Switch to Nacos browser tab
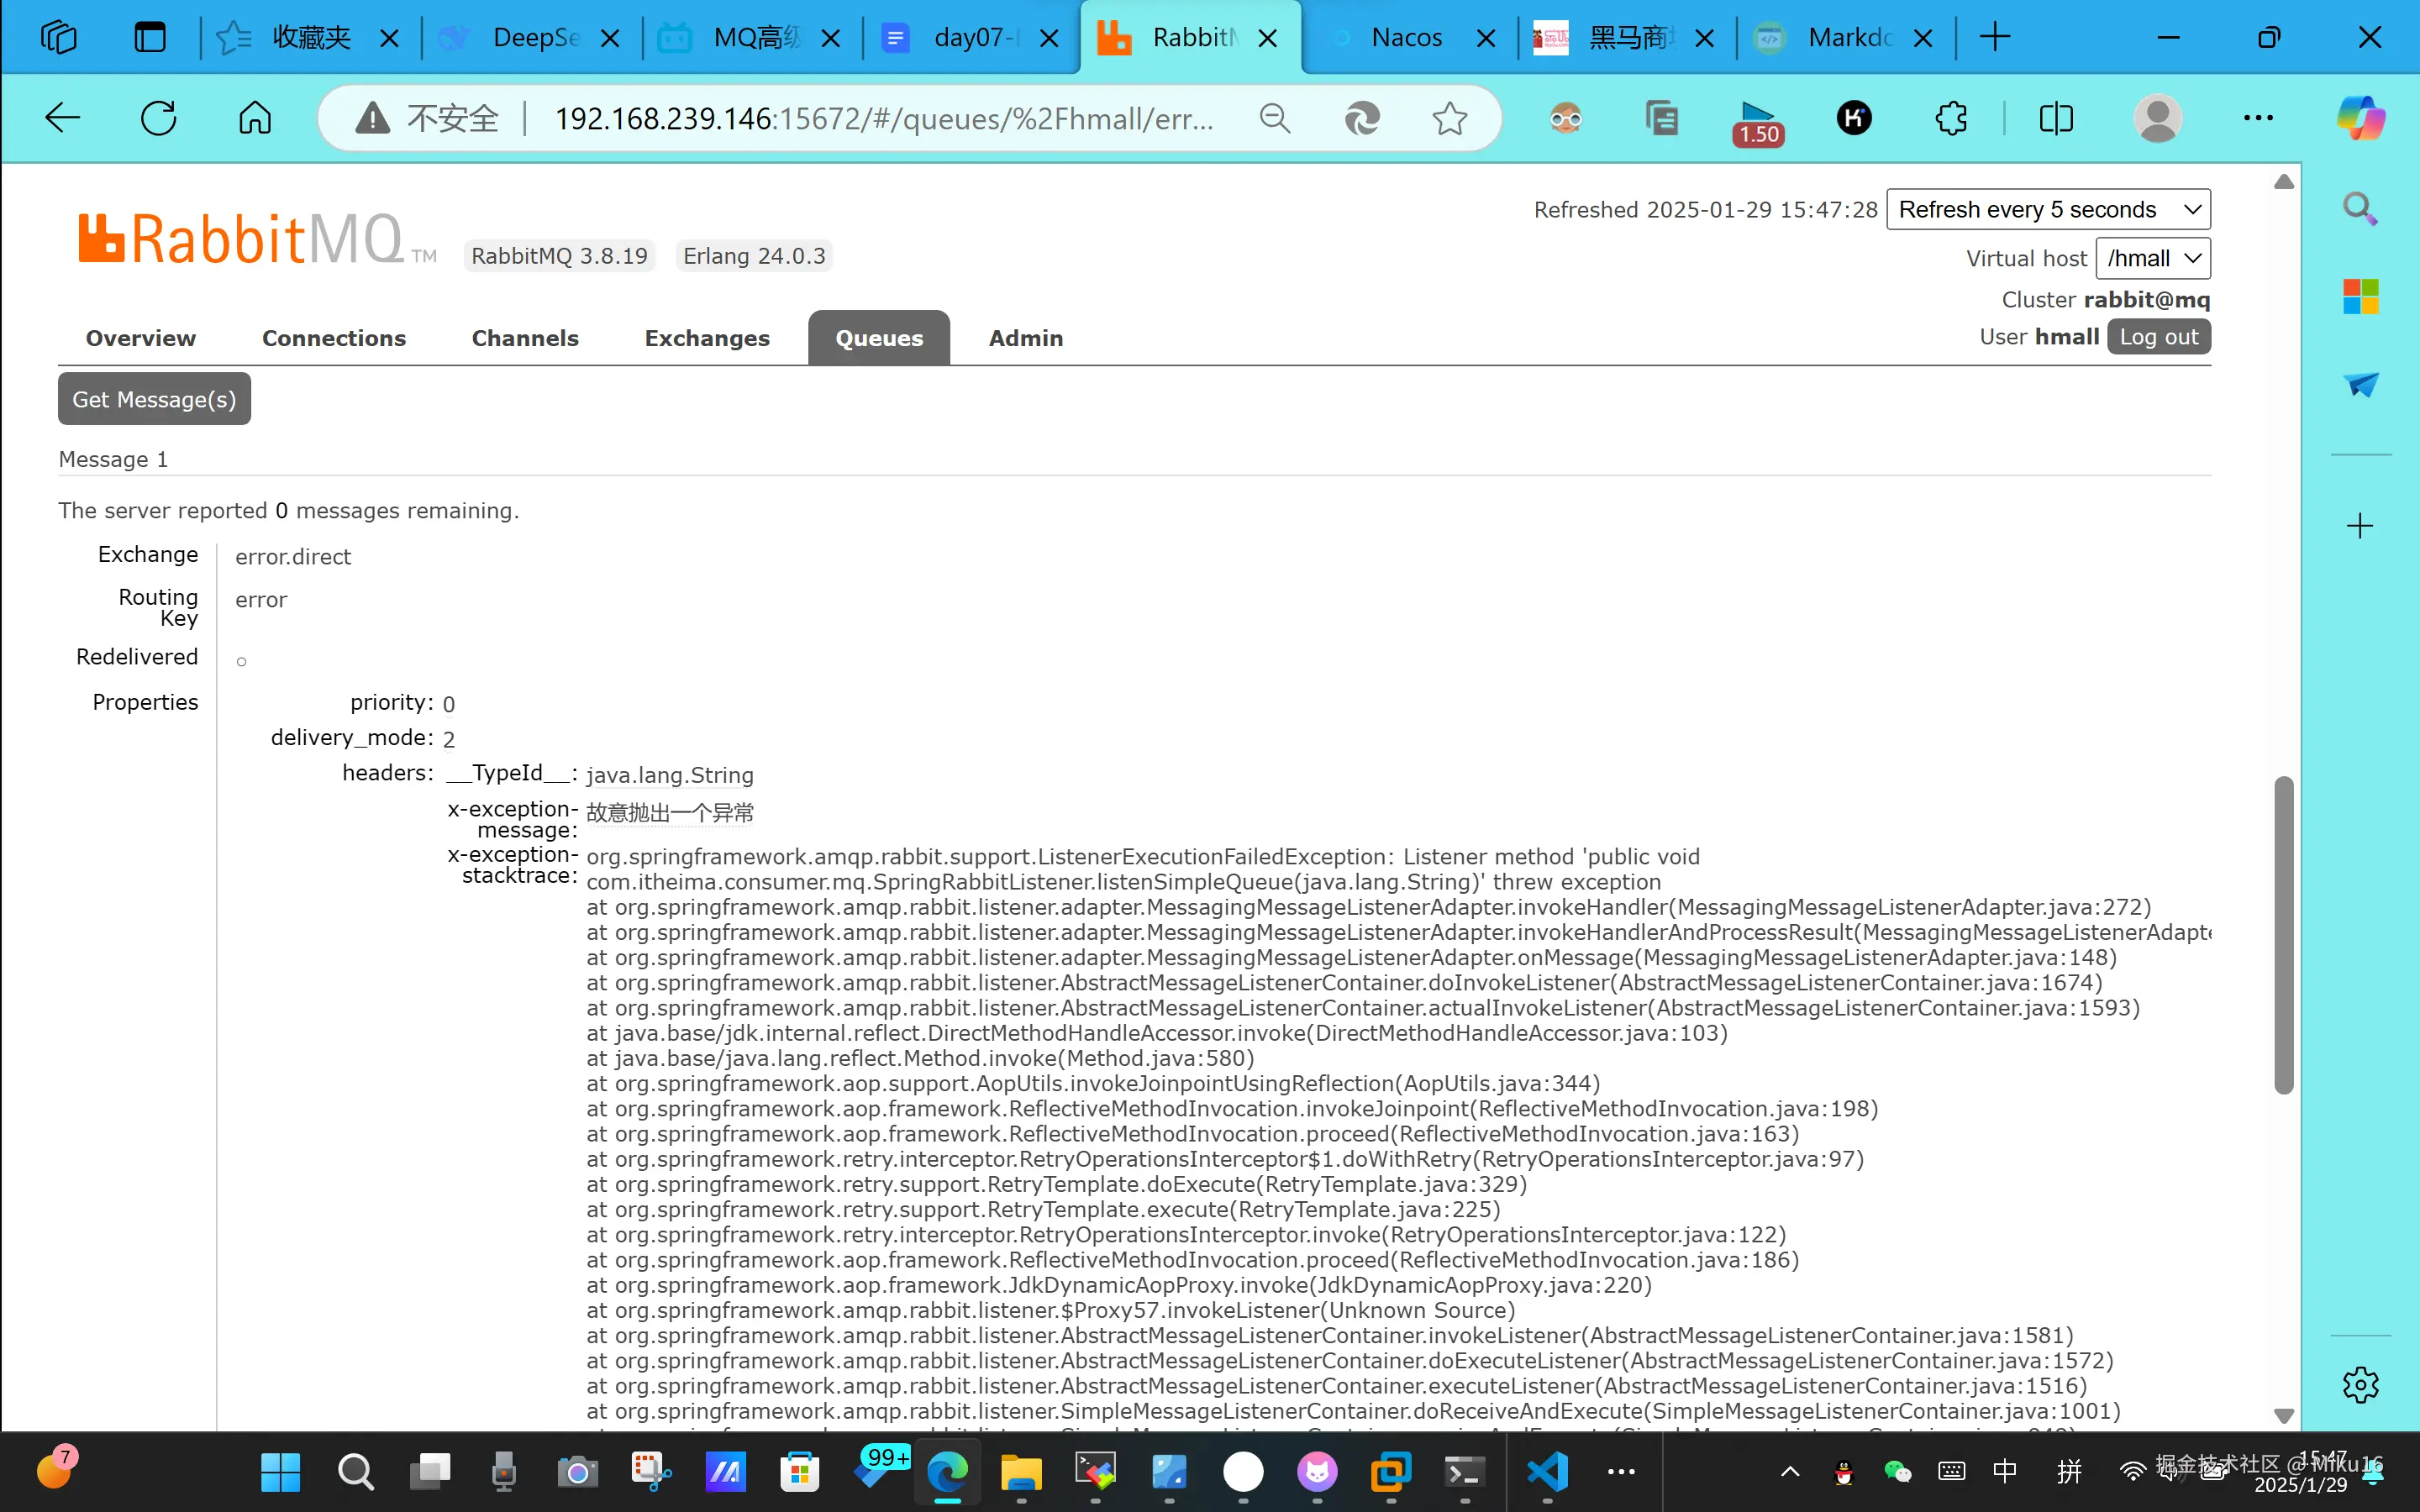Image resolution: width=2420 pixels, height=1512 pixels. pos(1406,38)
